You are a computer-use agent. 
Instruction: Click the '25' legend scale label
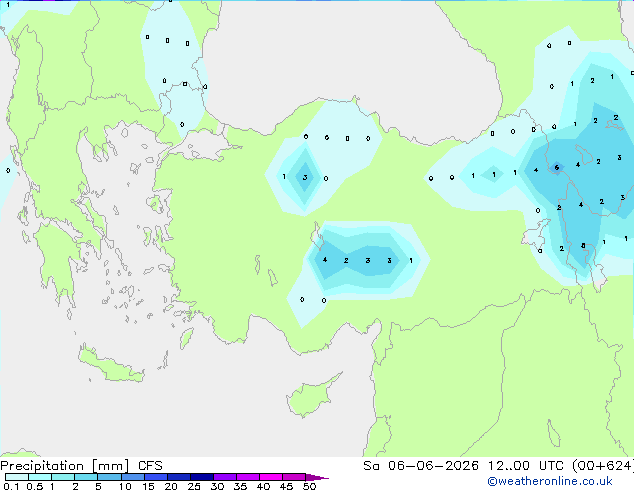[194, 486]
